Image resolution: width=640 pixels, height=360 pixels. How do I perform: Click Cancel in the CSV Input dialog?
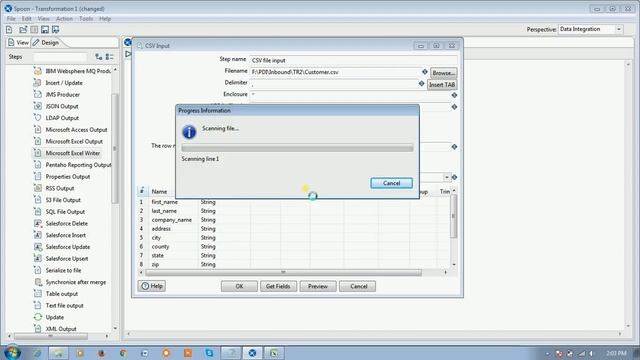pyautogui.click(x=359, y=287)
